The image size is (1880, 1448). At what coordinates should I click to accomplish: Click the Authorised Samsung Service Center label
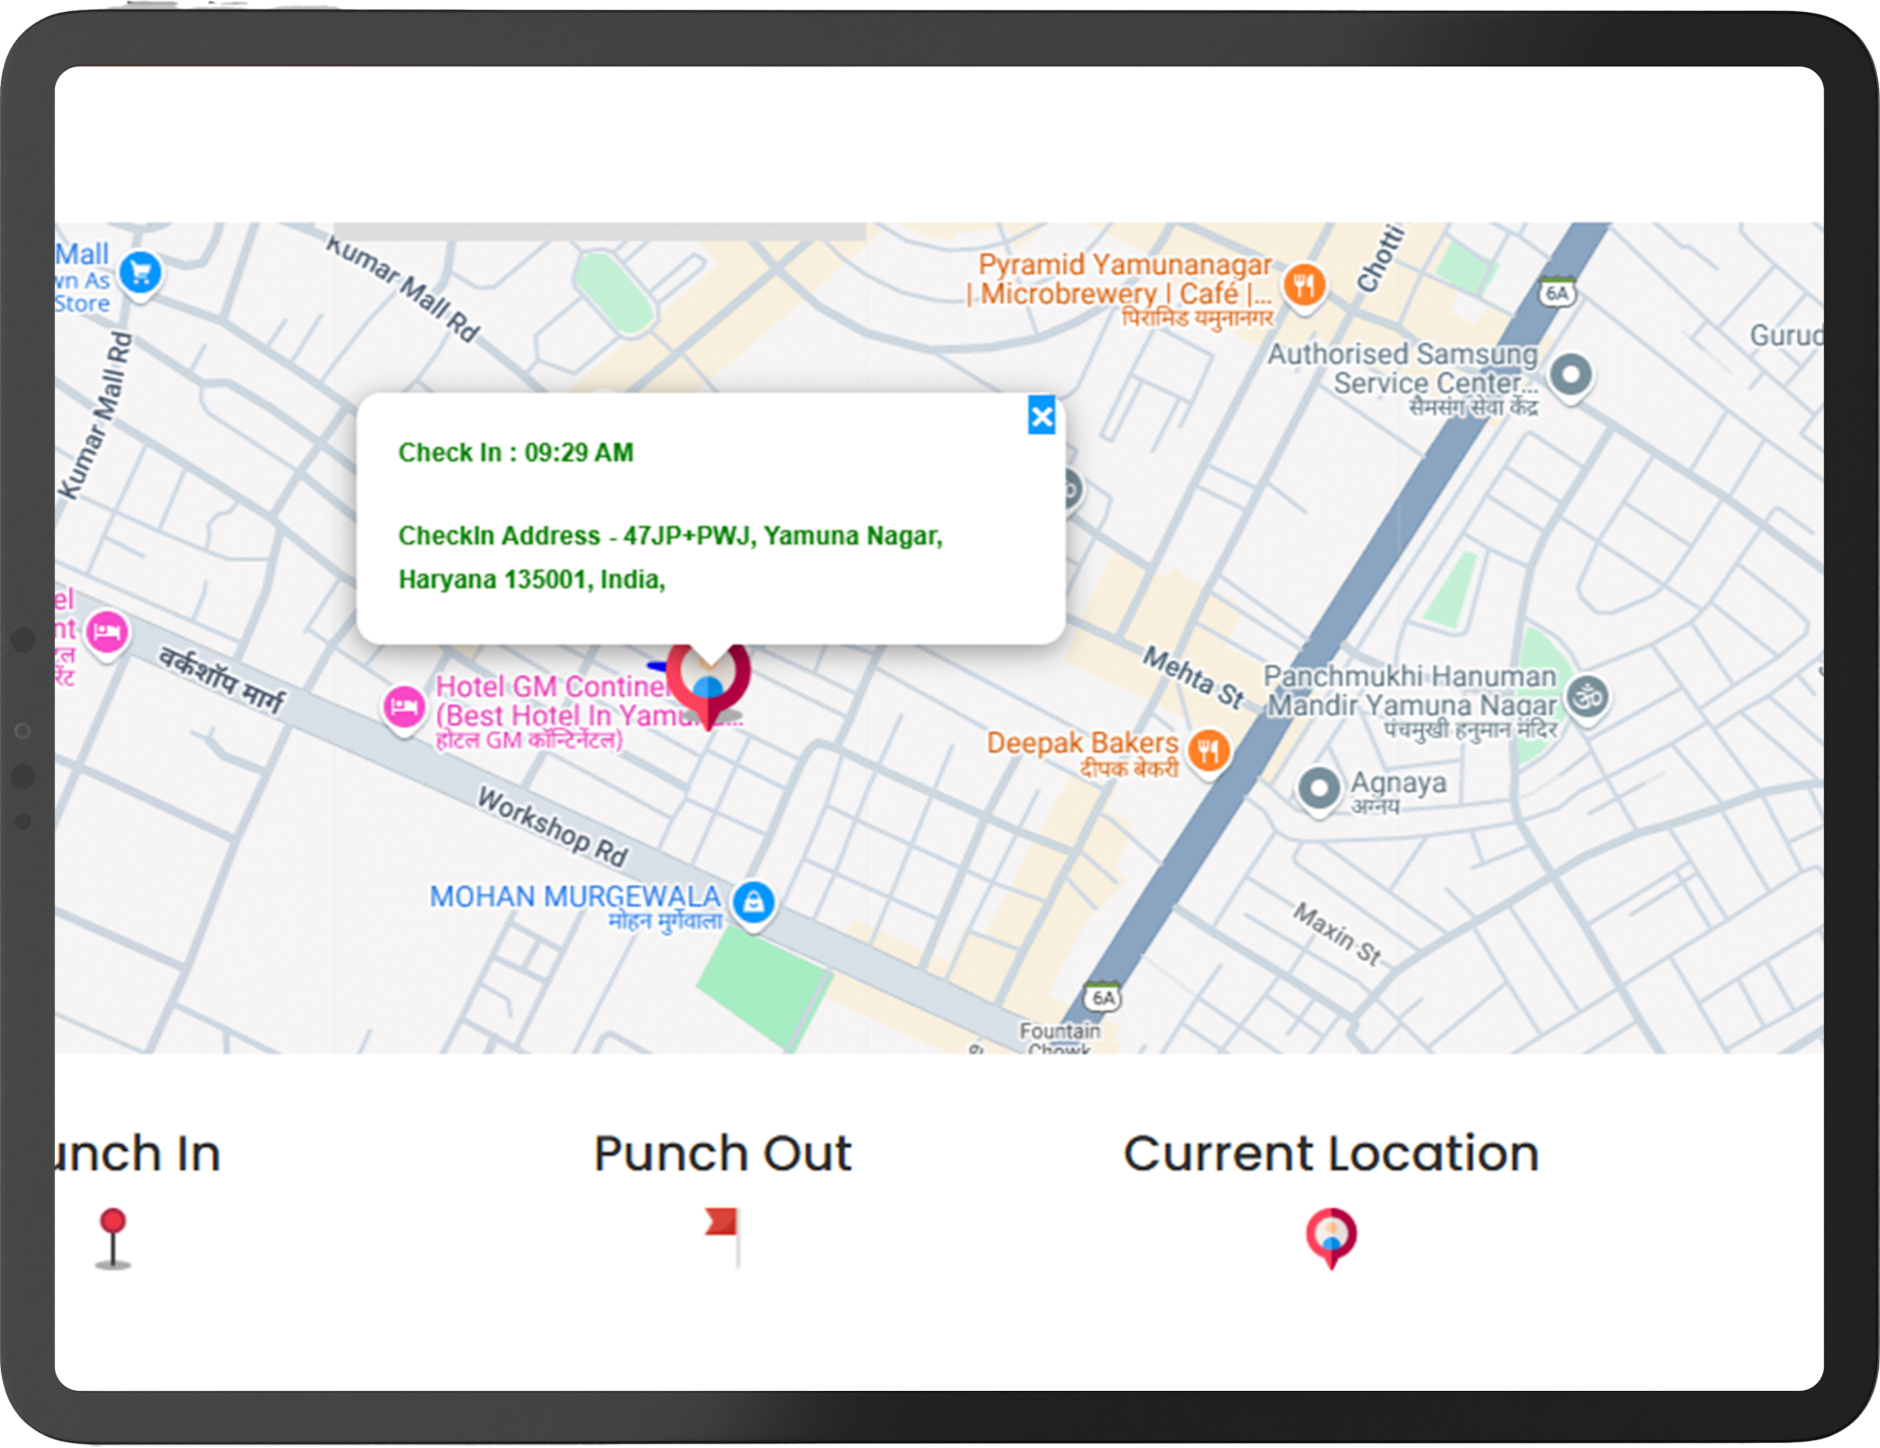tap(1403, 378)
